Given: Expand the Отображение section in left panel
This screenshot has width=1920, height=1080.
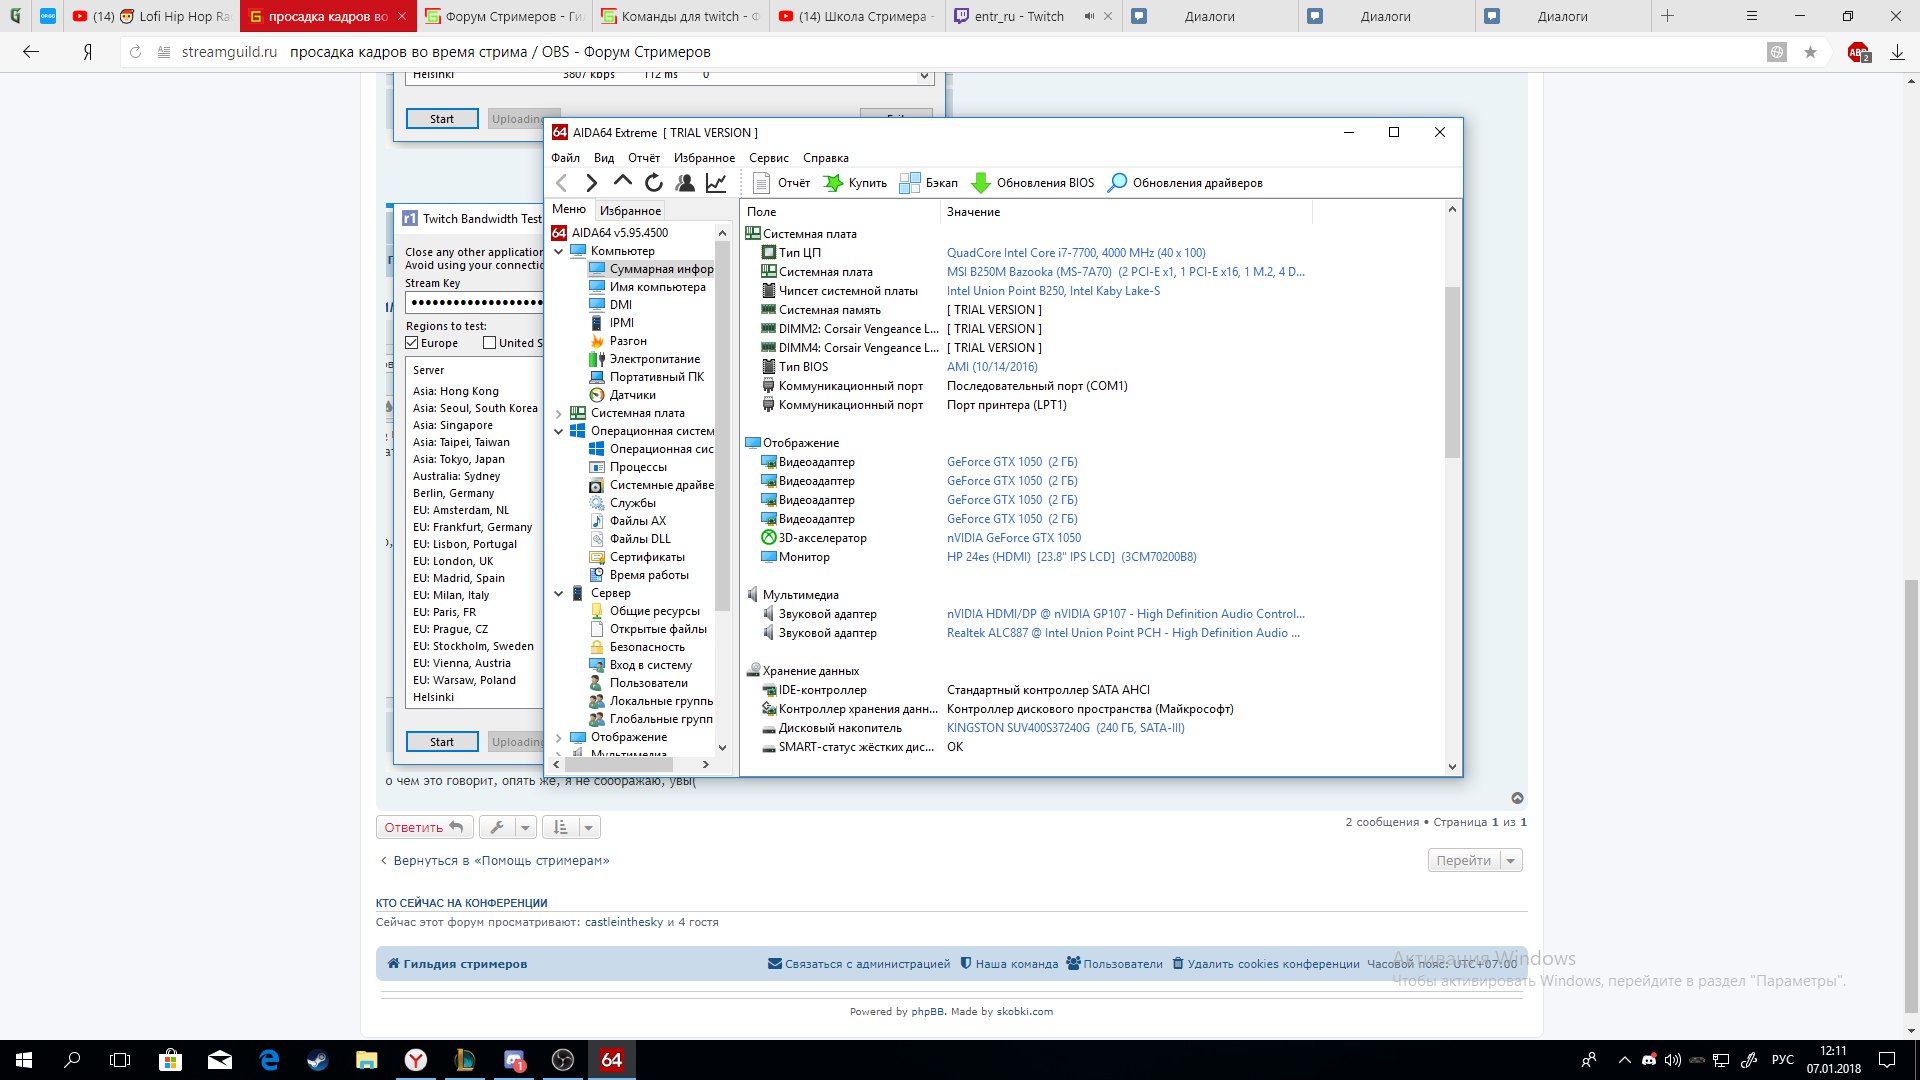Looking at the screenshot, I should pos(559,736).
